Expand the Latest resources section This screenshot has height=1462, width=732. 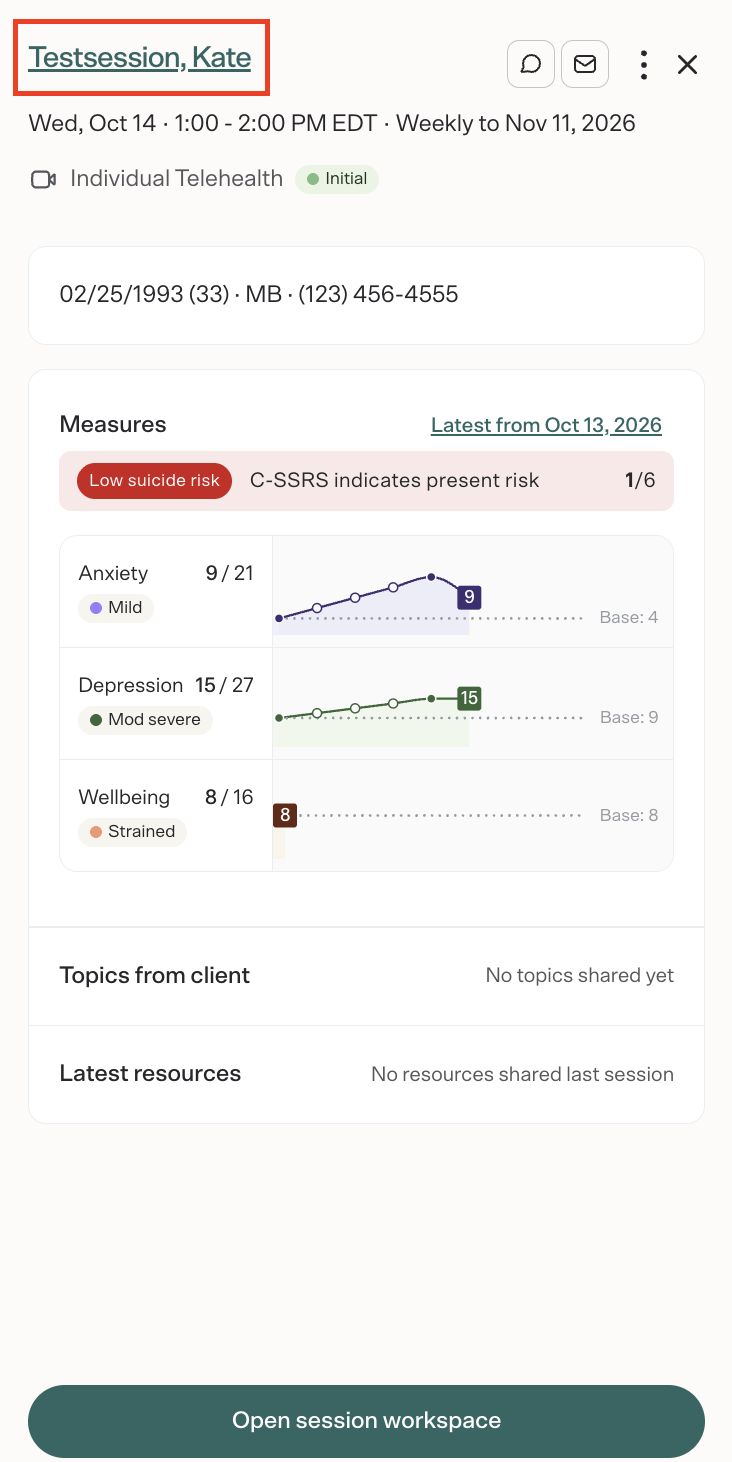coord(366,1074)
